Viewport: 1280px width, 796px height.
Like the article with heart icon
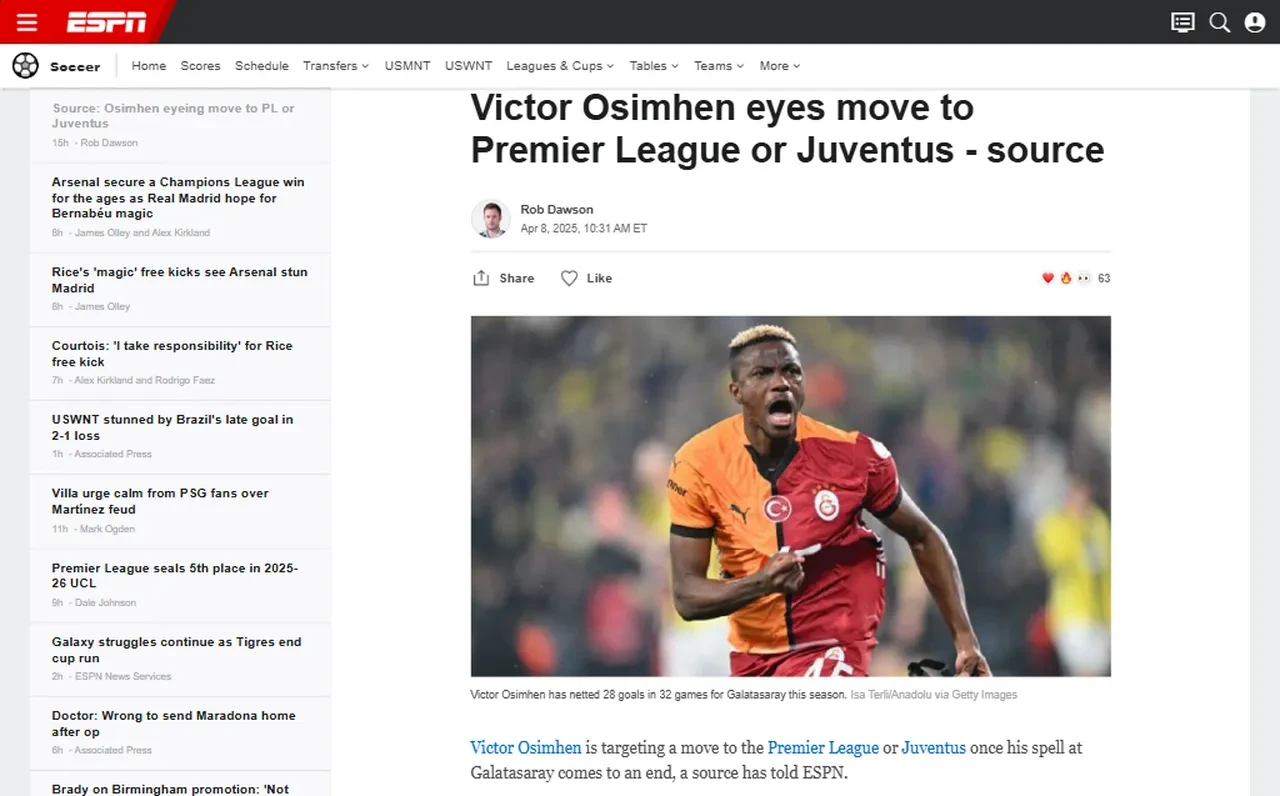tap(569, 278)
